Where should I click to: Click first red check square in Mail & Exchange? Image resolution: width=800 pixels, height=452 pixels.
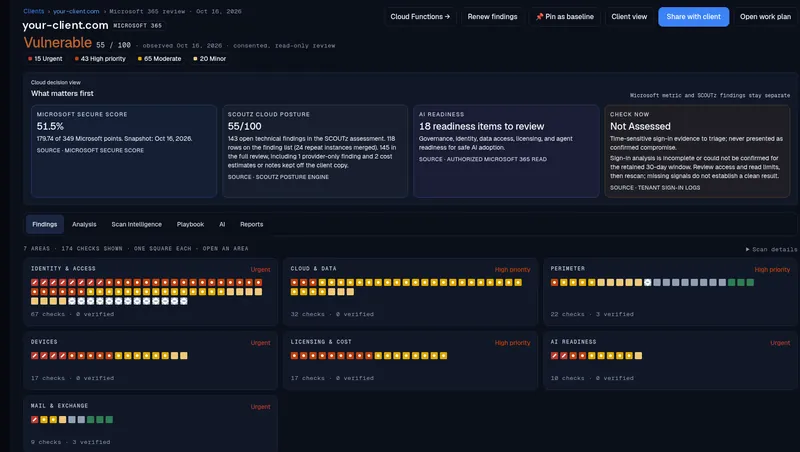[x=35, y=419]
